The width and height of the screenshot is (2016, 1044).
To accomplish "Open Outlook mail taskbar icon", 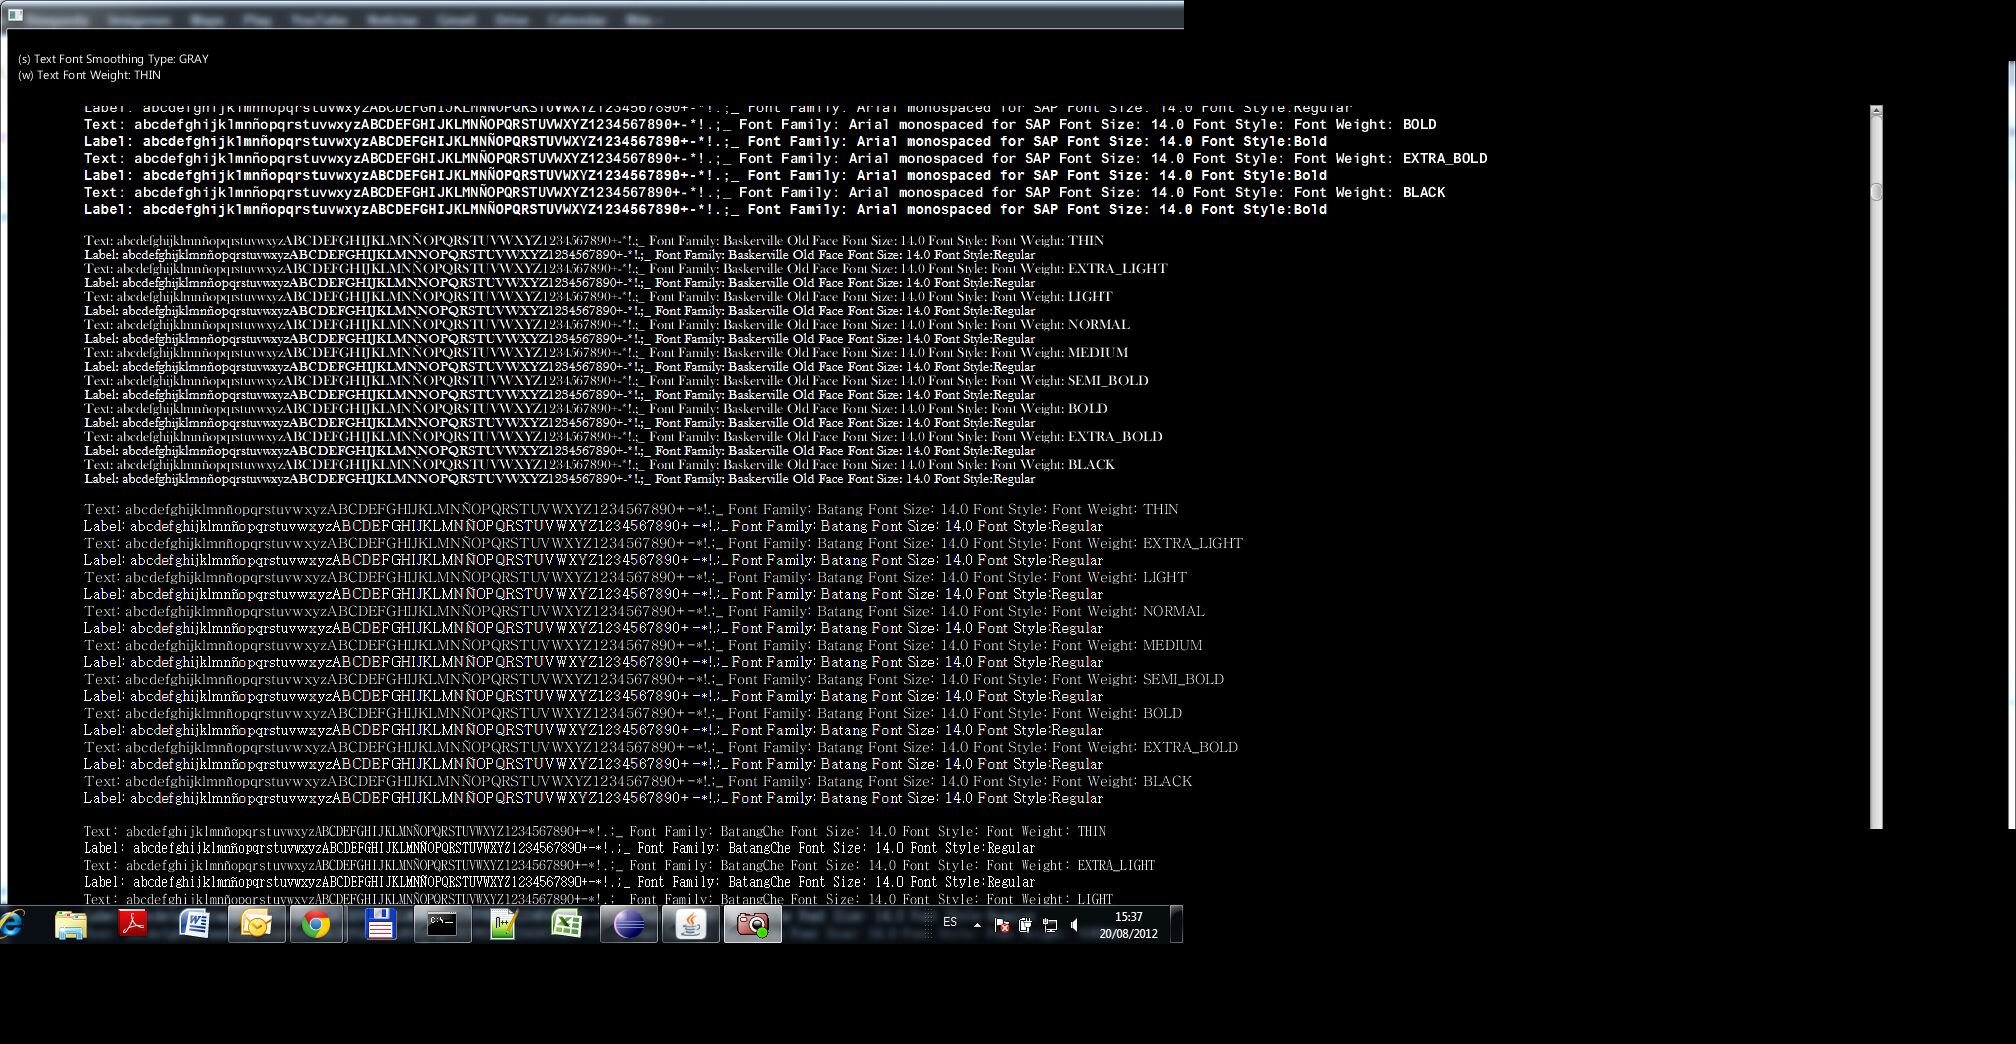I will tap(256, 925).
